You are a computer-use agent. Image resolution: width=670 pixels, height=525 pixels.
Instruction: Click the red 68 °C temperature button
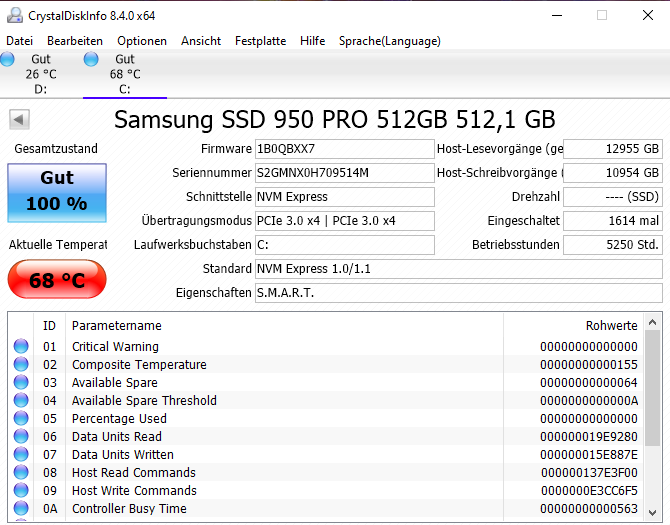coord(57,280)
